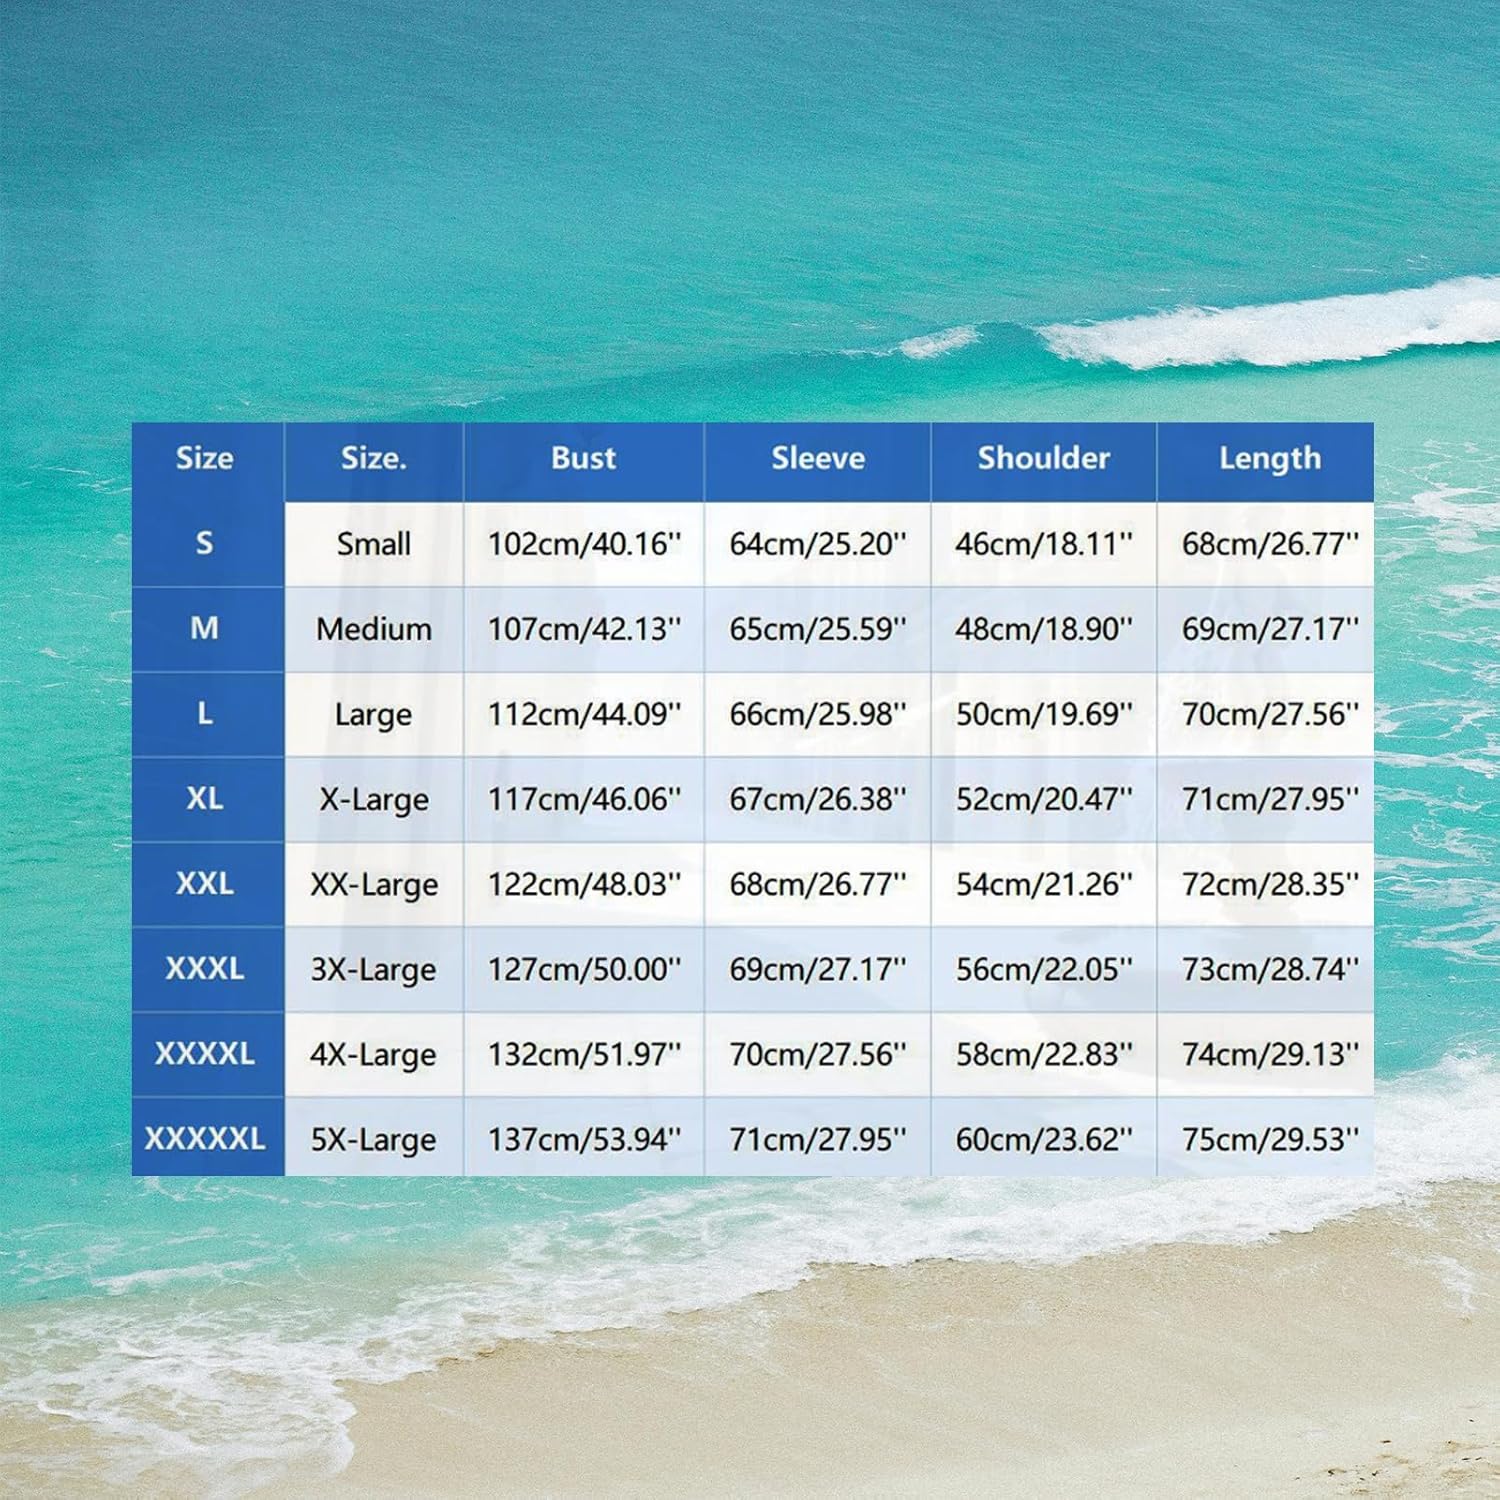Click the 'Small' size name cell
The image size is (1500, 1500).
click(x=374, y=544)
